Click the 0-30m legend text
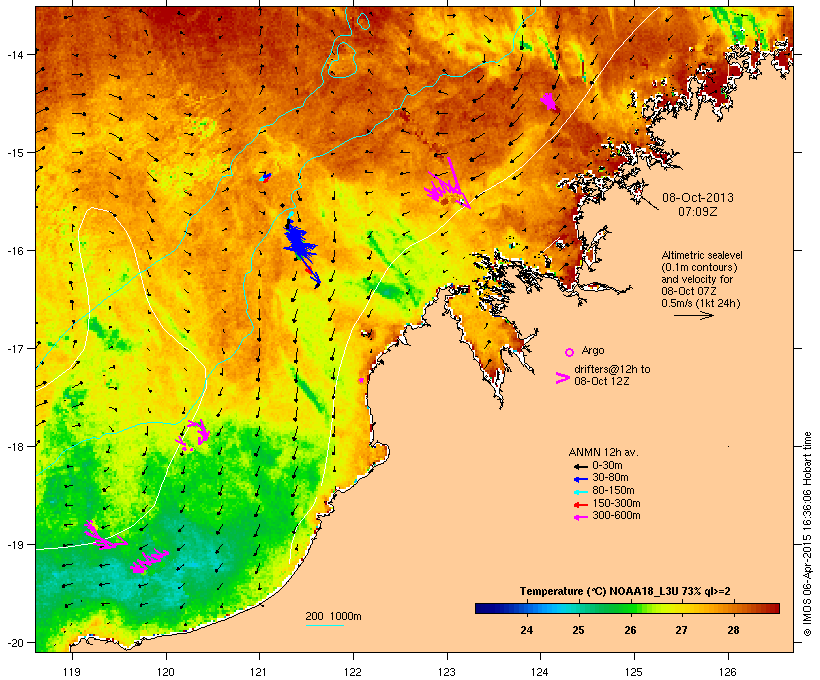 point(607,466)
